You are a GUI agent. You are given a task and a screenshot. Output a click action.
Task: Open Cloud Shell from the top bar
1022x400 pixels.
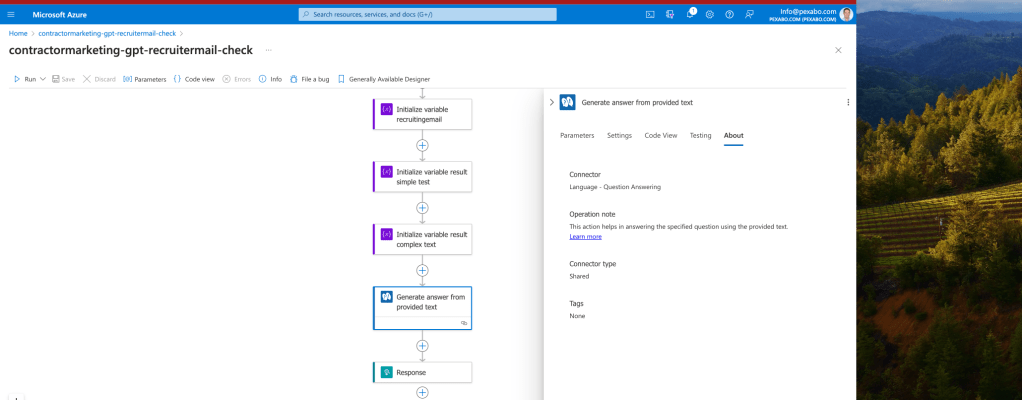tap(650, 14)
